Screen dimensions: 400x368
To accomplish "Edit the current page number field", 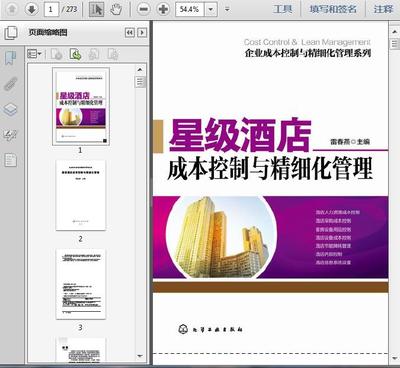I will [51, 9].
